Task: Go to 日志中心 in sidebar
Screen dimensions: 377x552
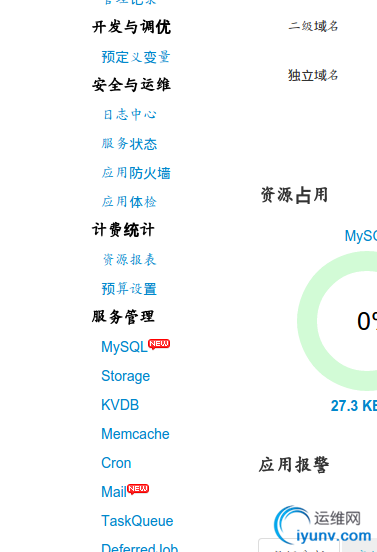Action: point(129,115)
